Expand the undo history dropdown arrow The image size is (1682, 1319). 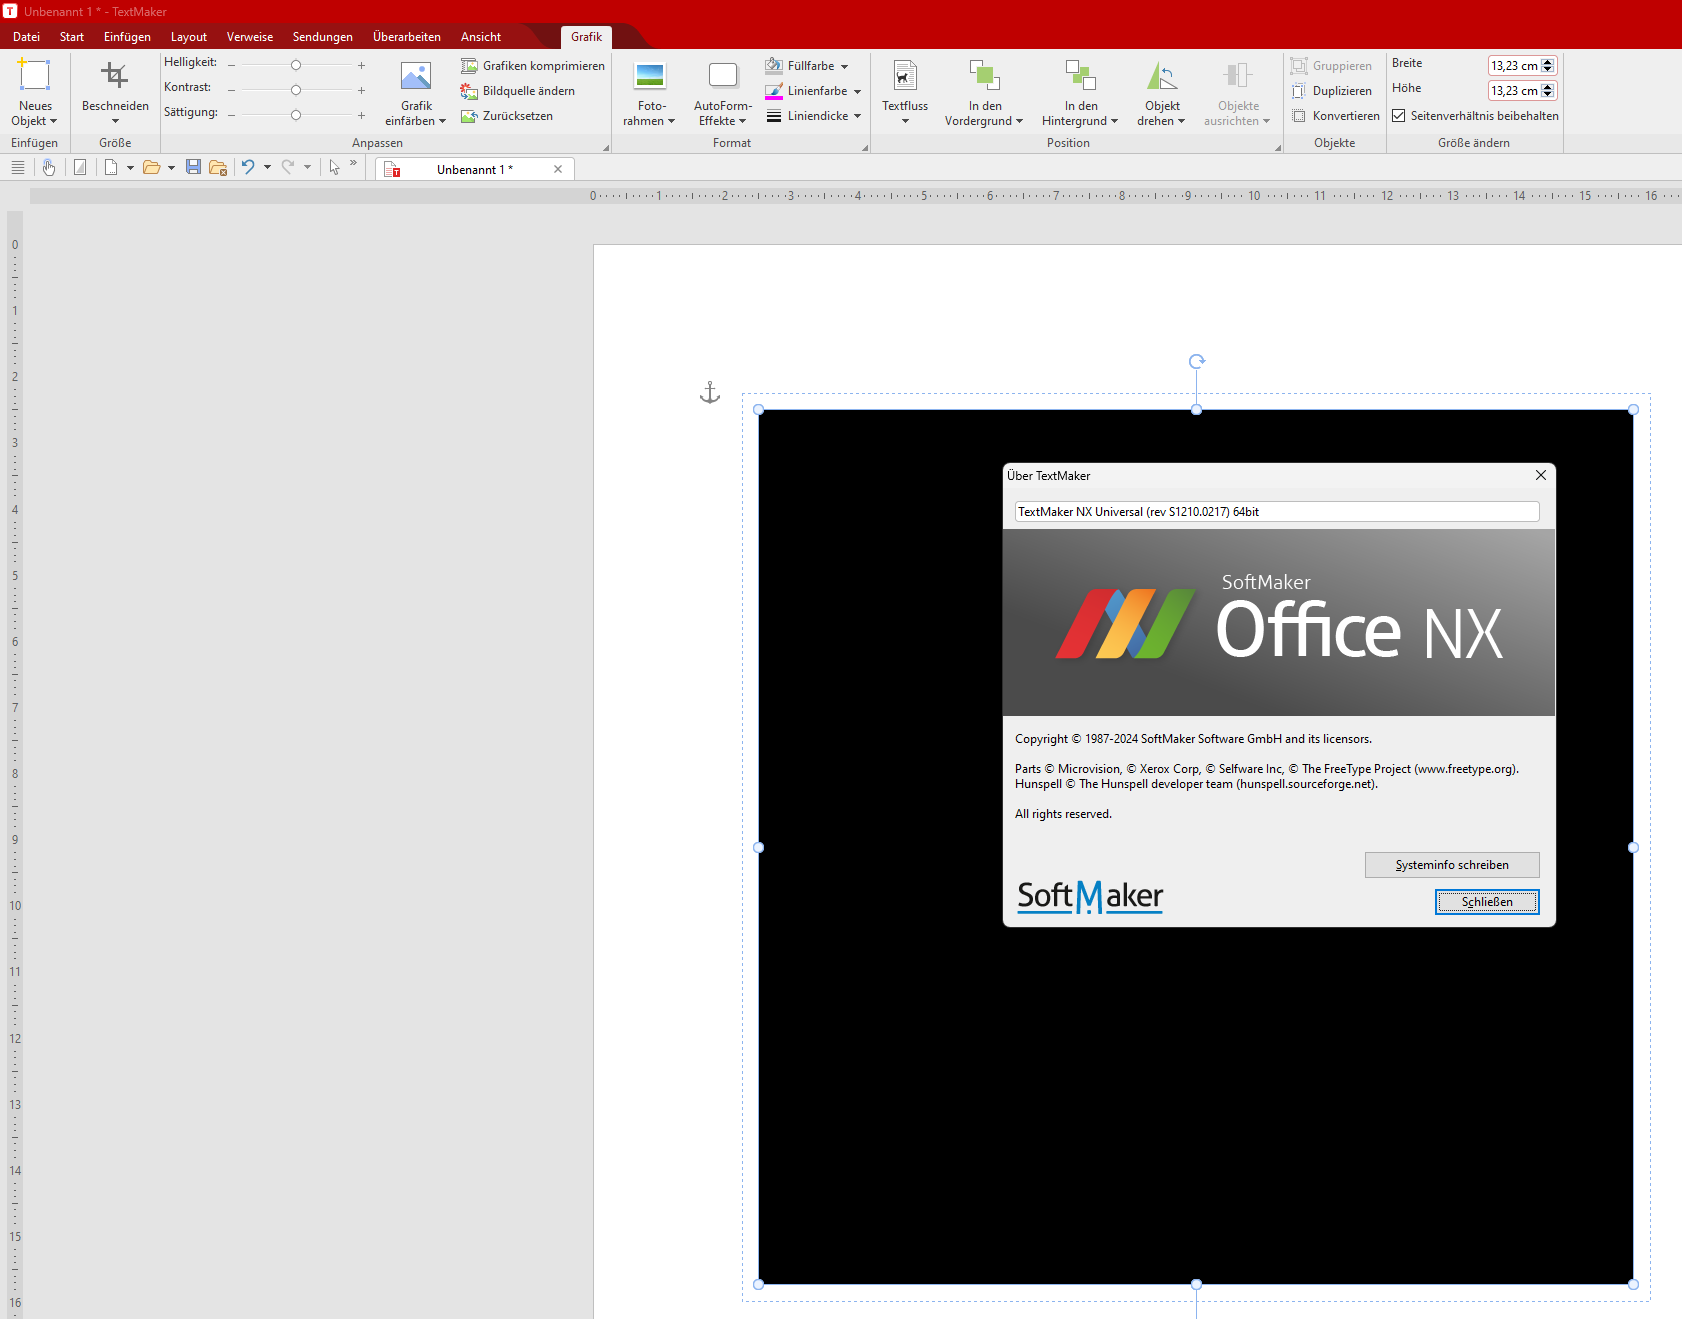(x=267, y=168)
